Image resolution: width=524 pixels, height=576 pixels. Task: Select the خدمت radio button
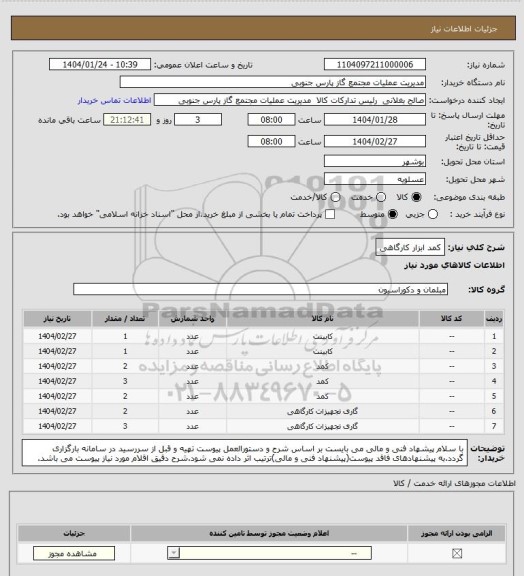click(381, 197)
